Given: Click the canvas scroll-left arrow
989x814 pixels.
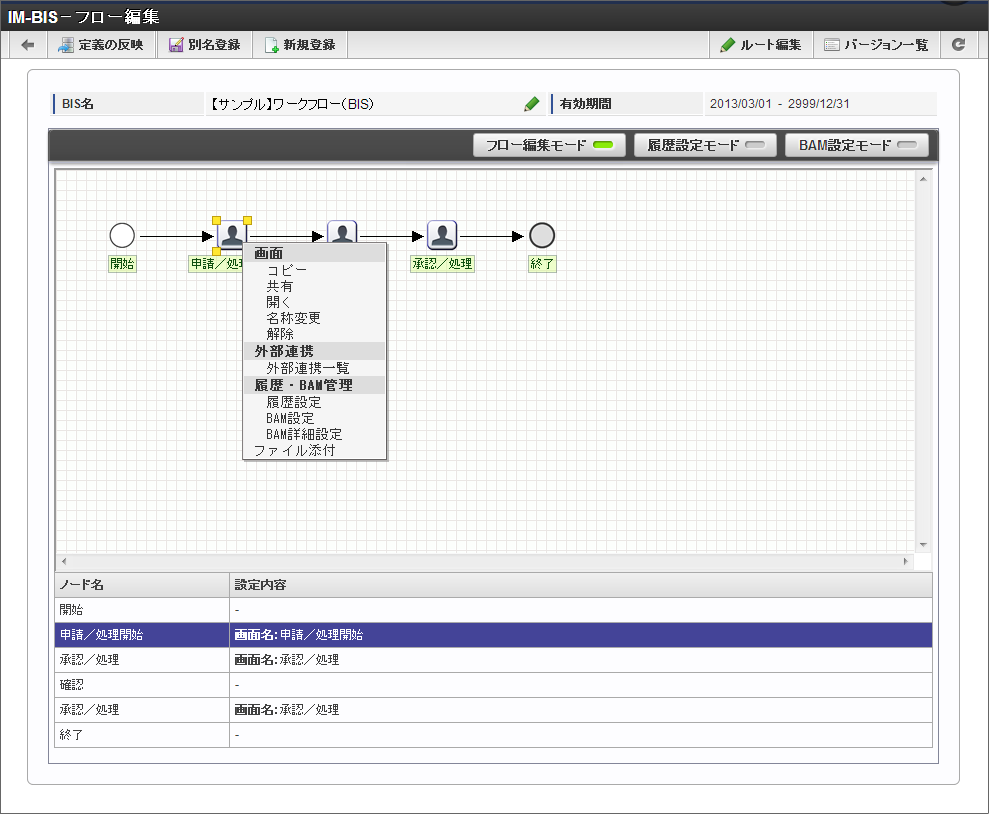Looking at the screenshot, I should 64,561.
